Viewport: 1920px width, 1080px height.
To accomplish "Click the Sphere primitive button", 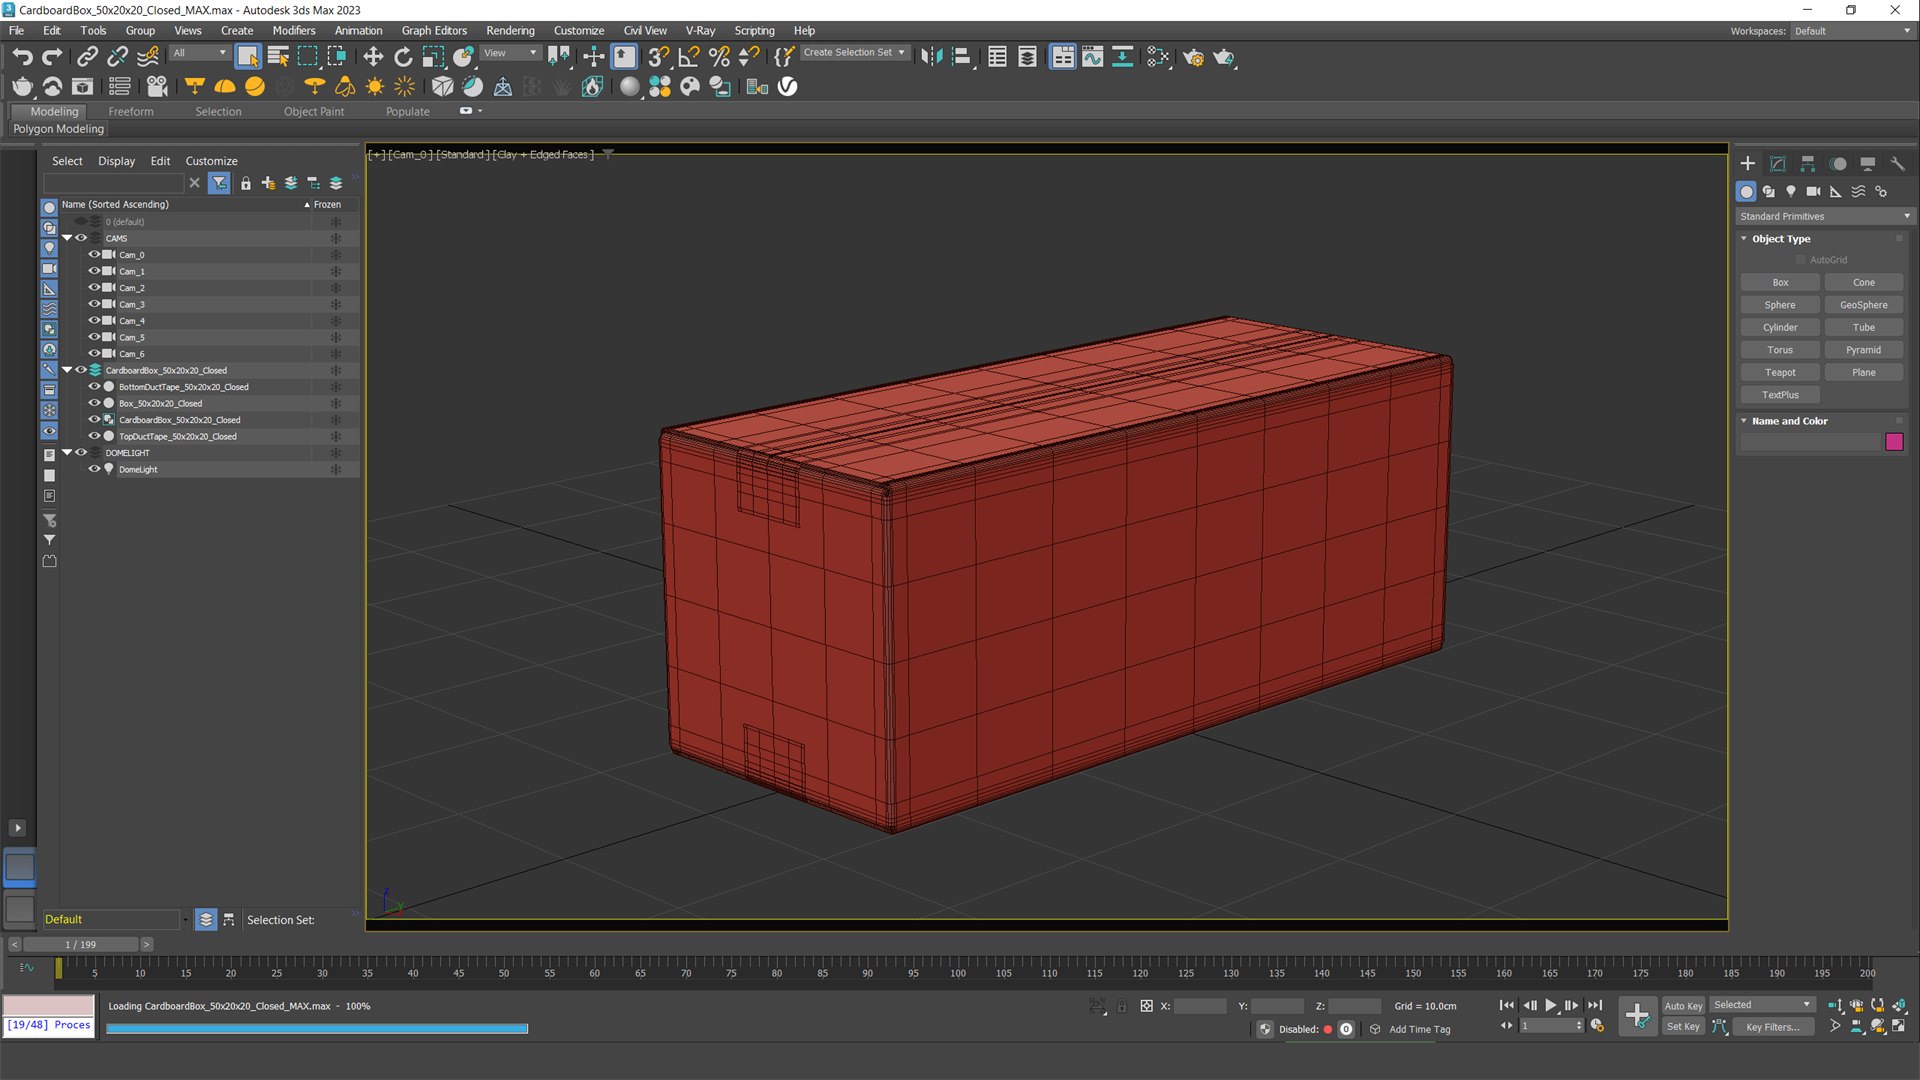I will 1780,305.
